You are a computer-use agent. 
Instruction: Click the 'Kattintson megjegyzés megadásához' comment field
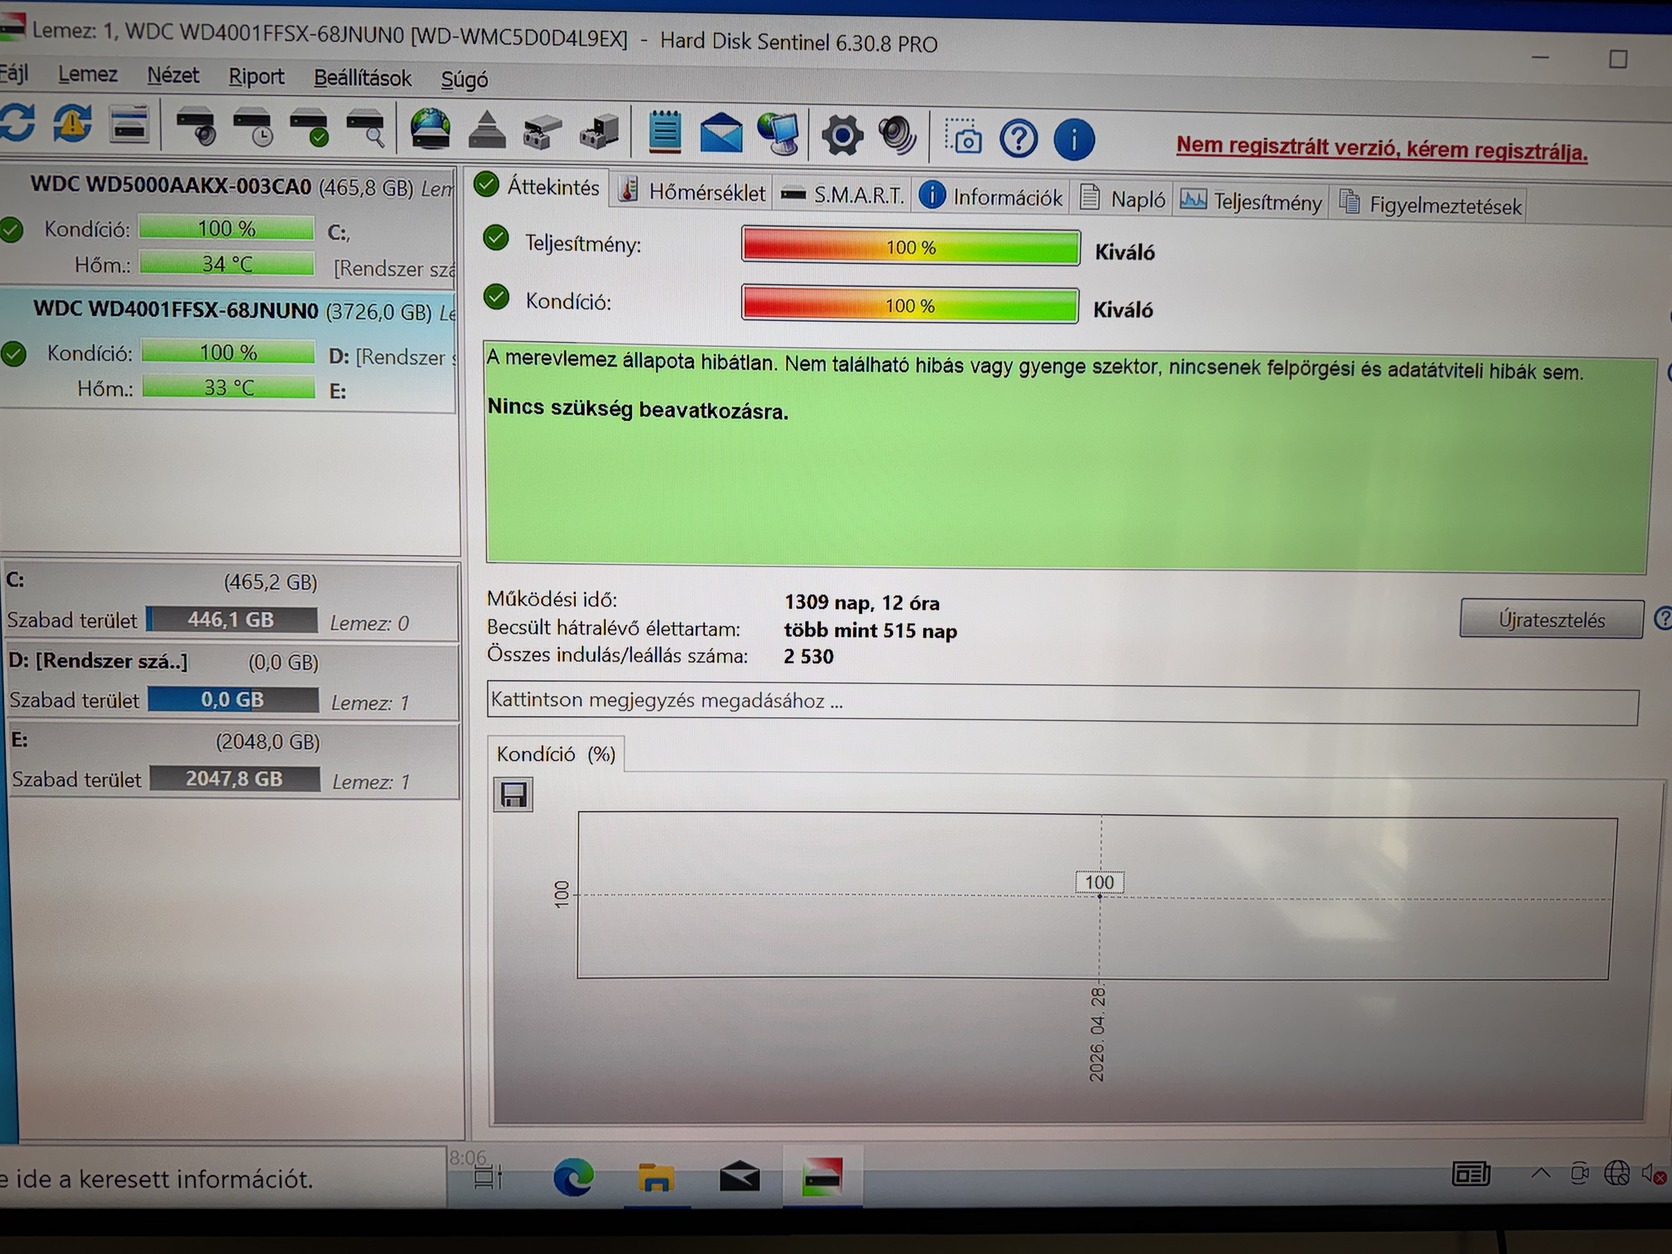pos(1063,703)
